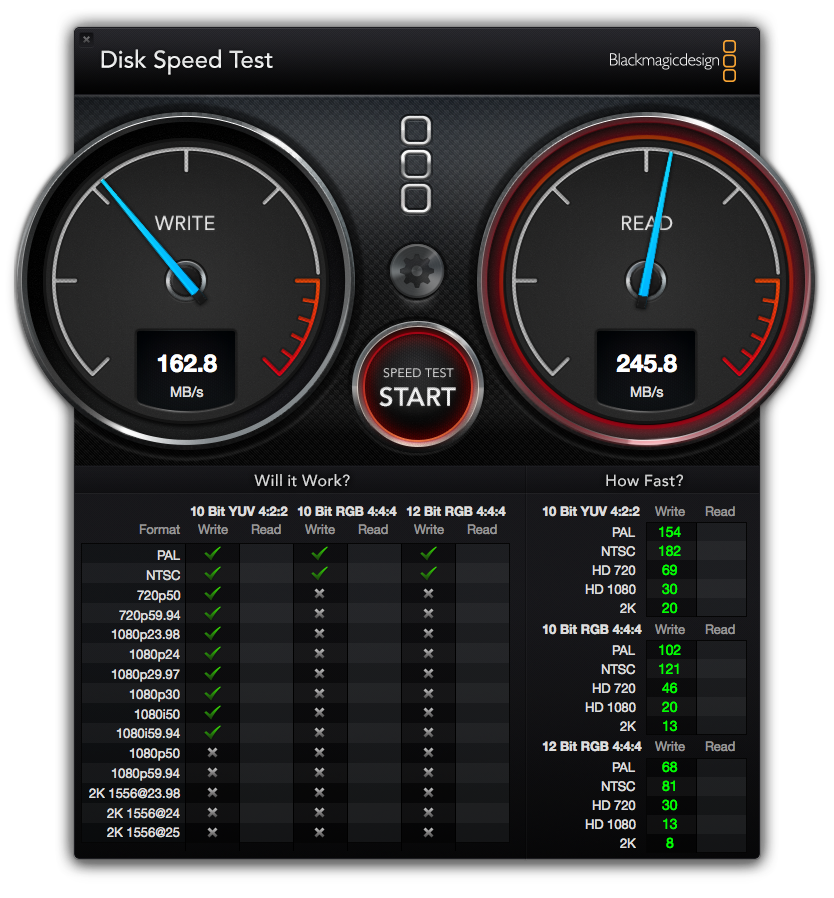Click the 245.8 MB/s read speed readout

click(646, 364)
